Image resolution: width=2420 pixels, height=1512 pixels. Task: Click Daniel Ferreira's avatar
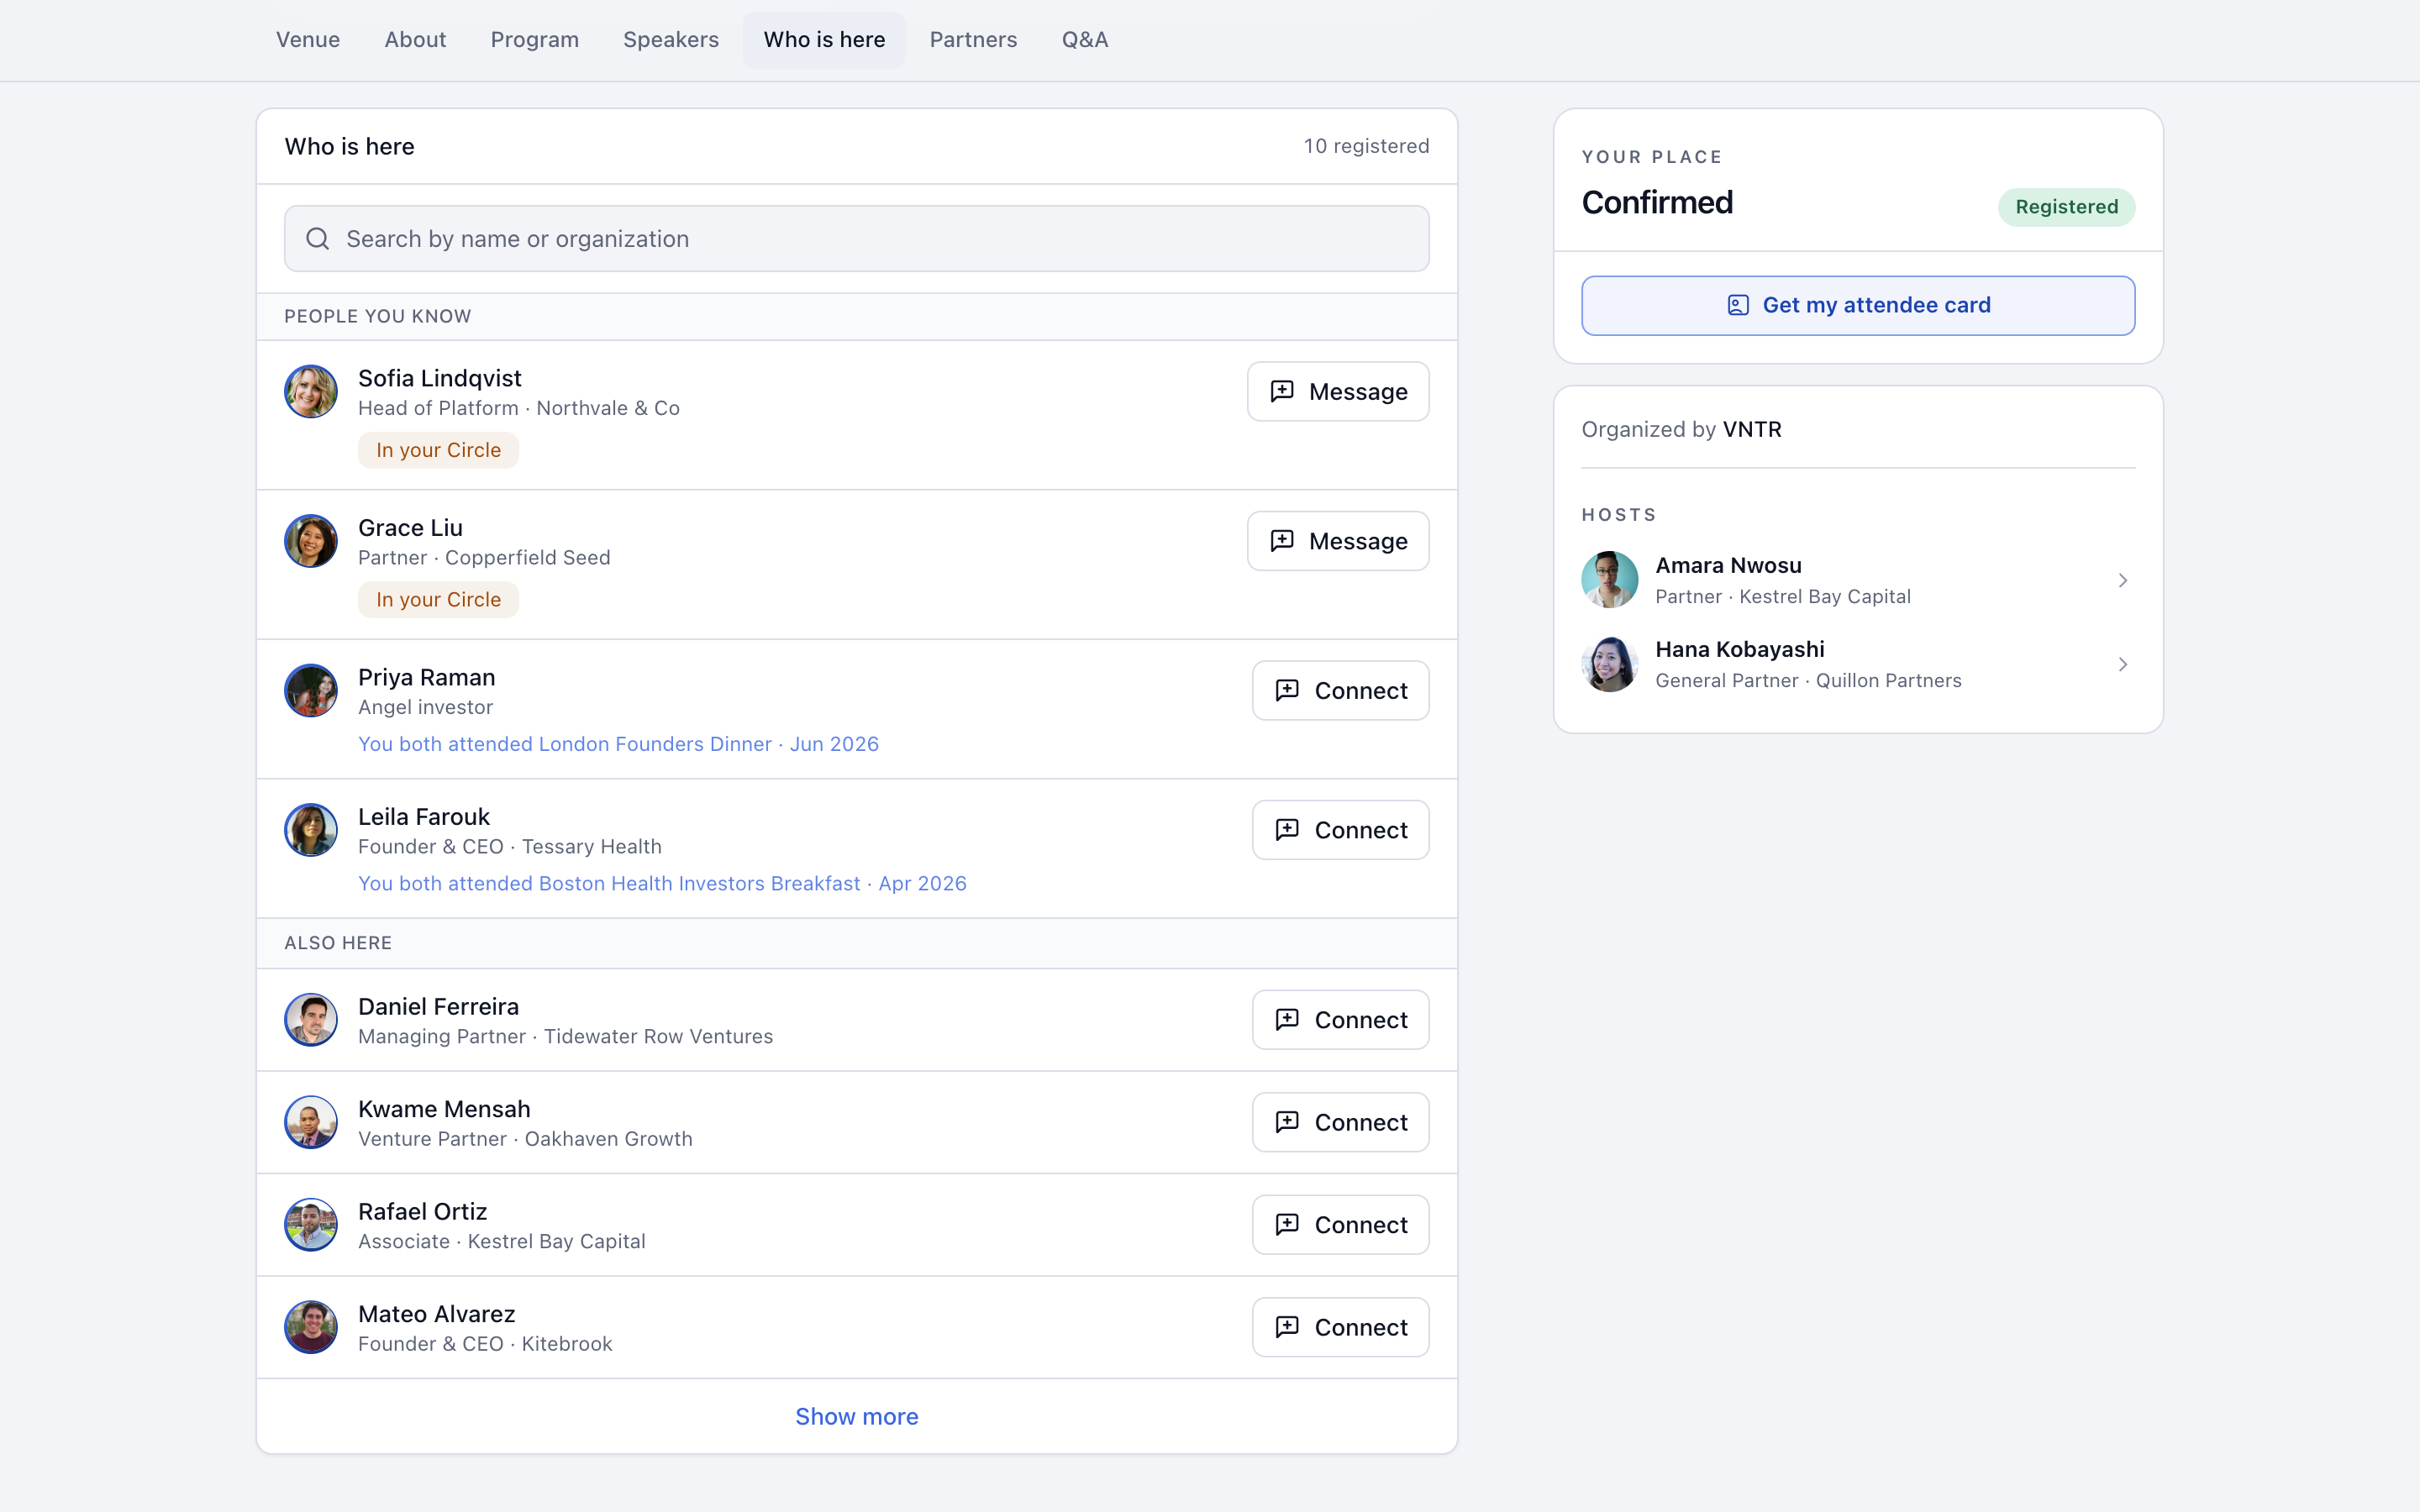[x=311, y=1020]
